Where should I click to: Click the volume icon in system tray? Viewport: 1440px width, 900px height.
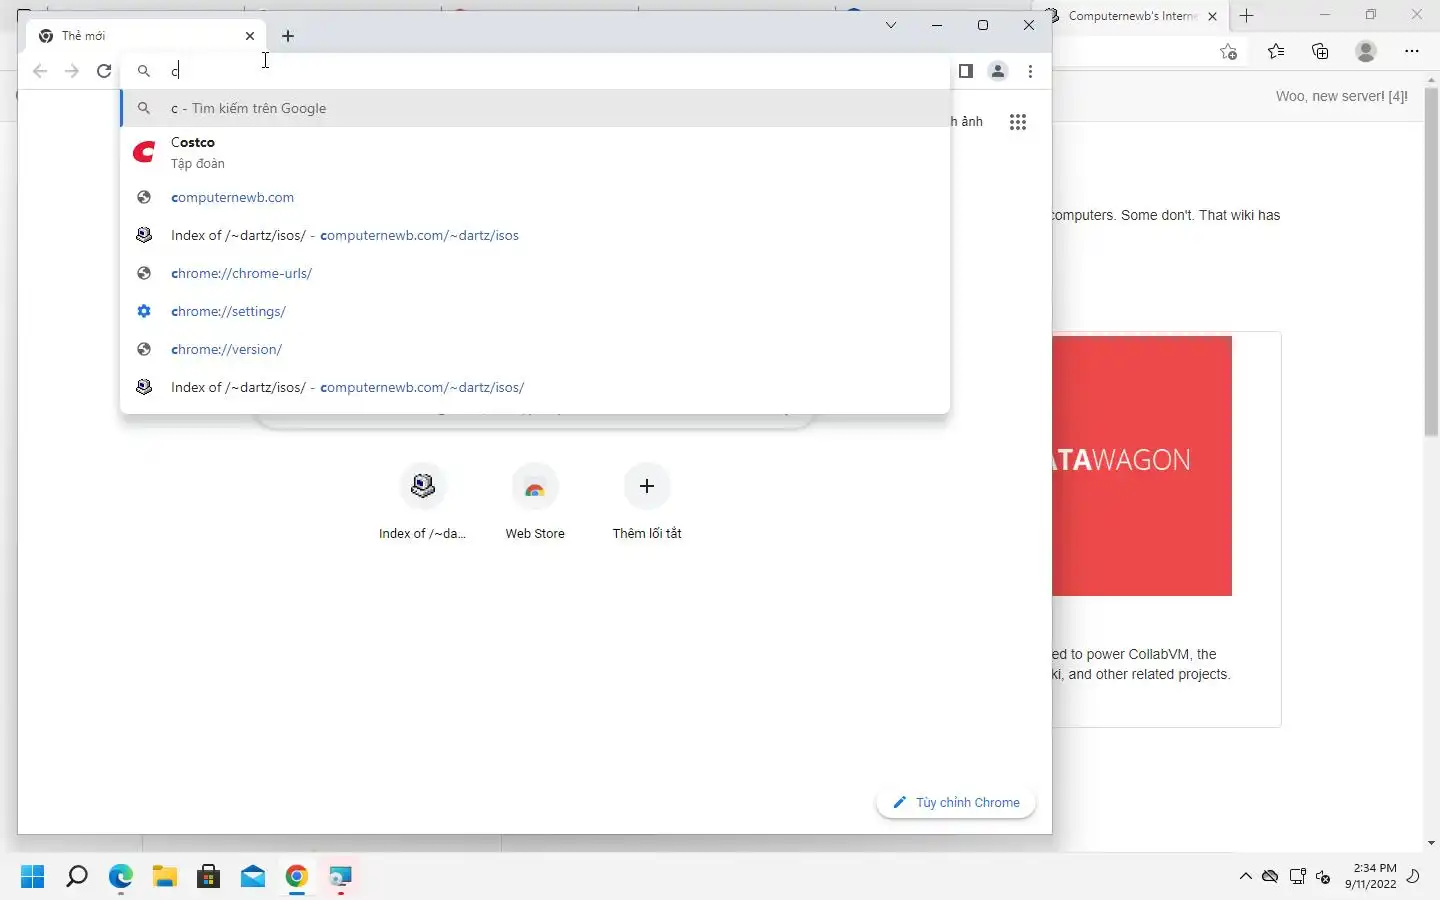(1323, 877)
